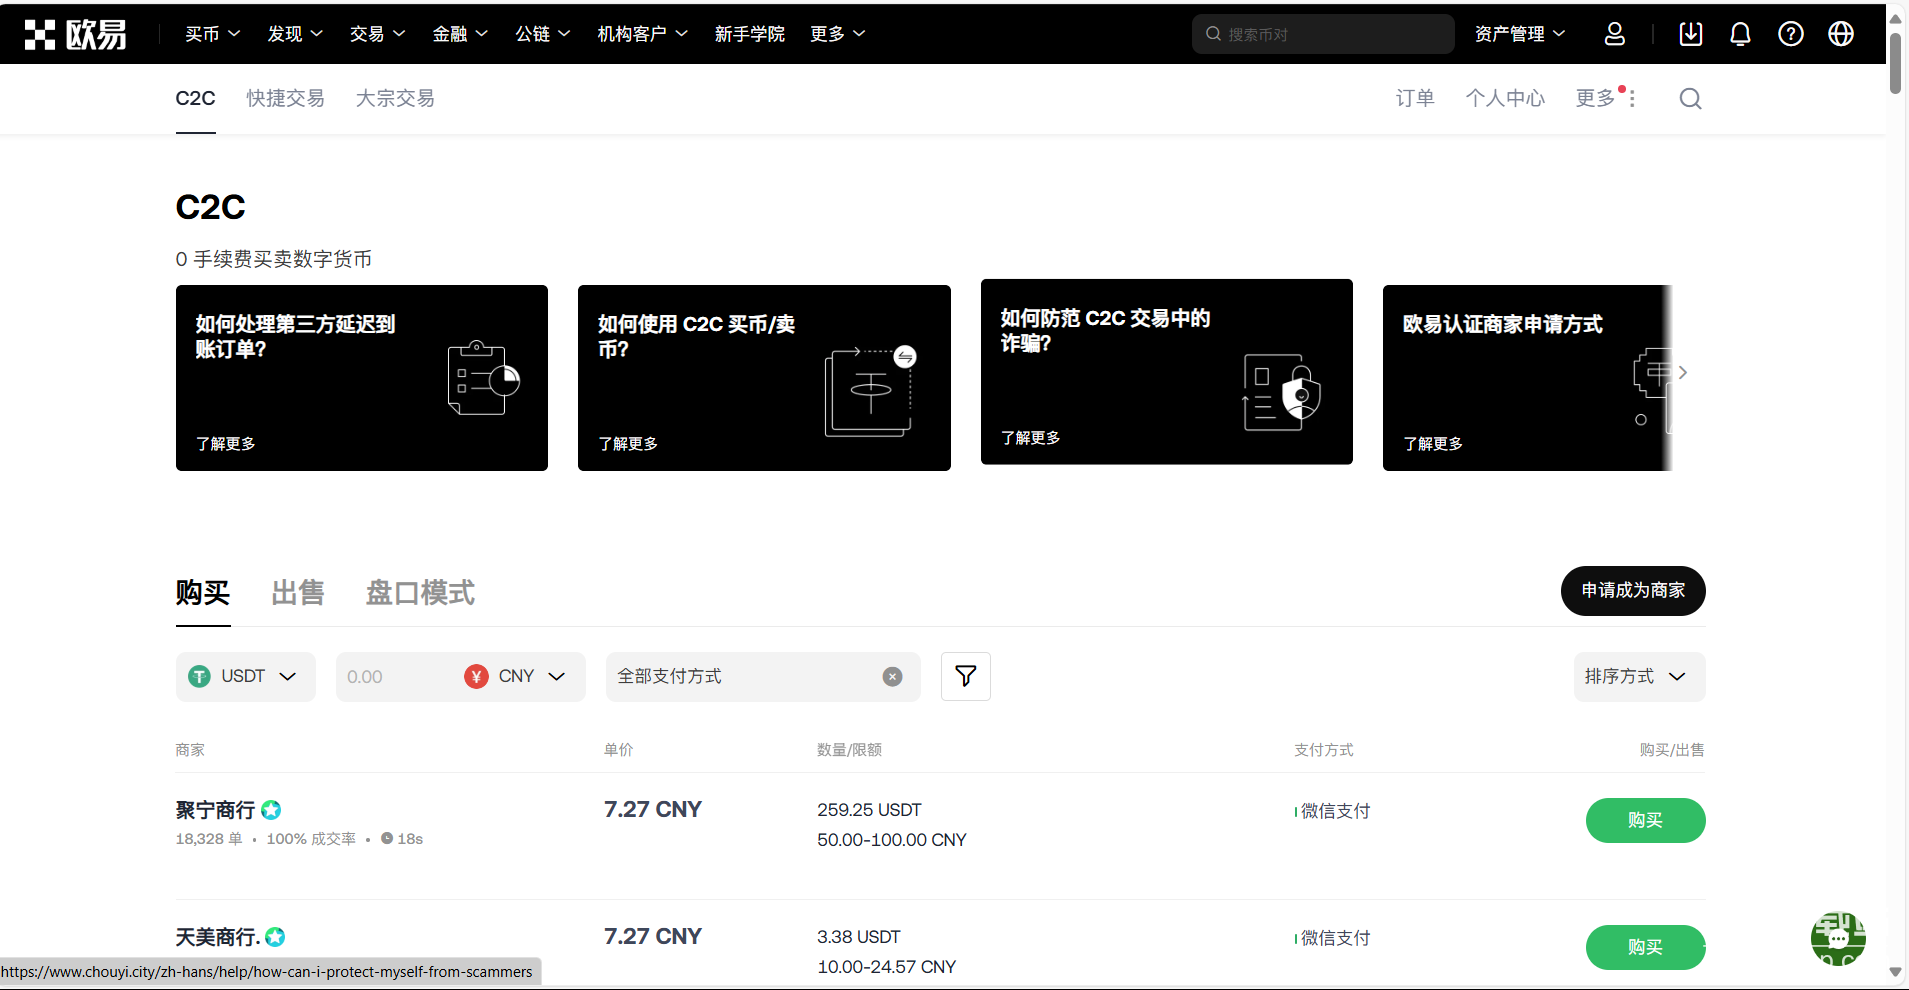The height and width of the screenshot is (990, 1909).
Task: Expand the 买币 menu
Action: tap(213, 34)
